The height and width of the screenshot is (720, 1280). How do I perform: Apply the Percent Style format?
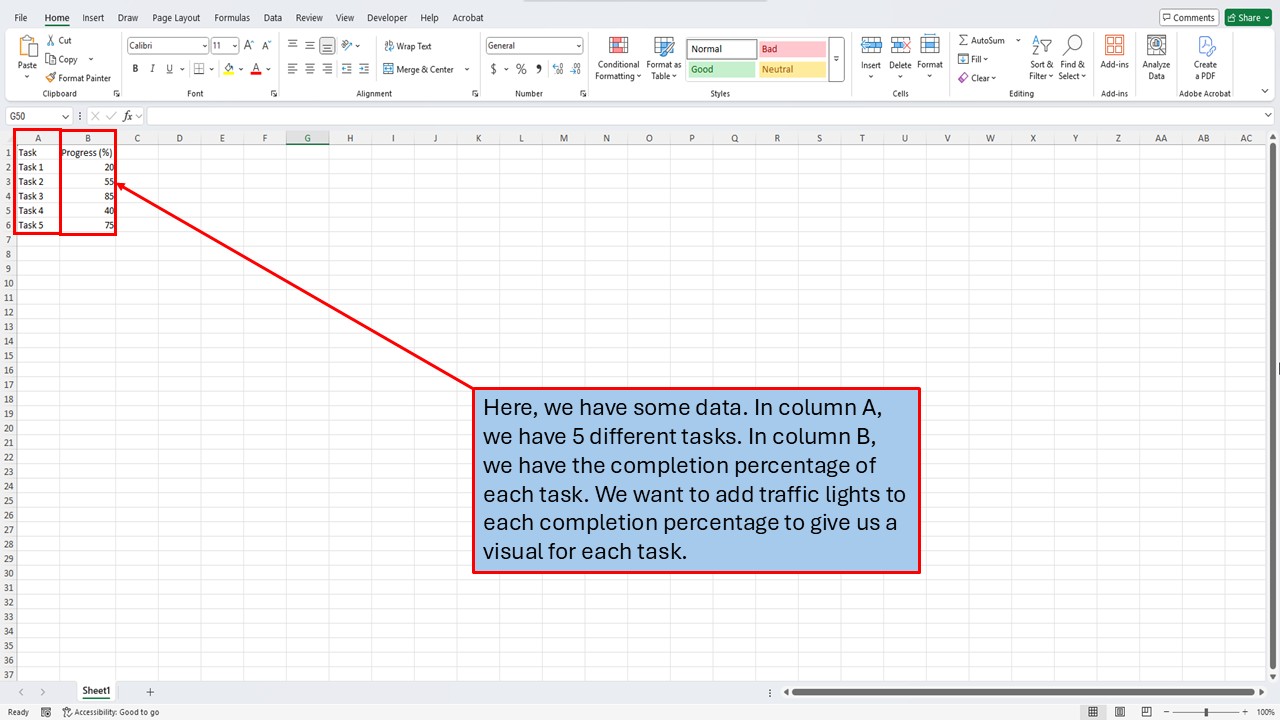click(520, 69)
